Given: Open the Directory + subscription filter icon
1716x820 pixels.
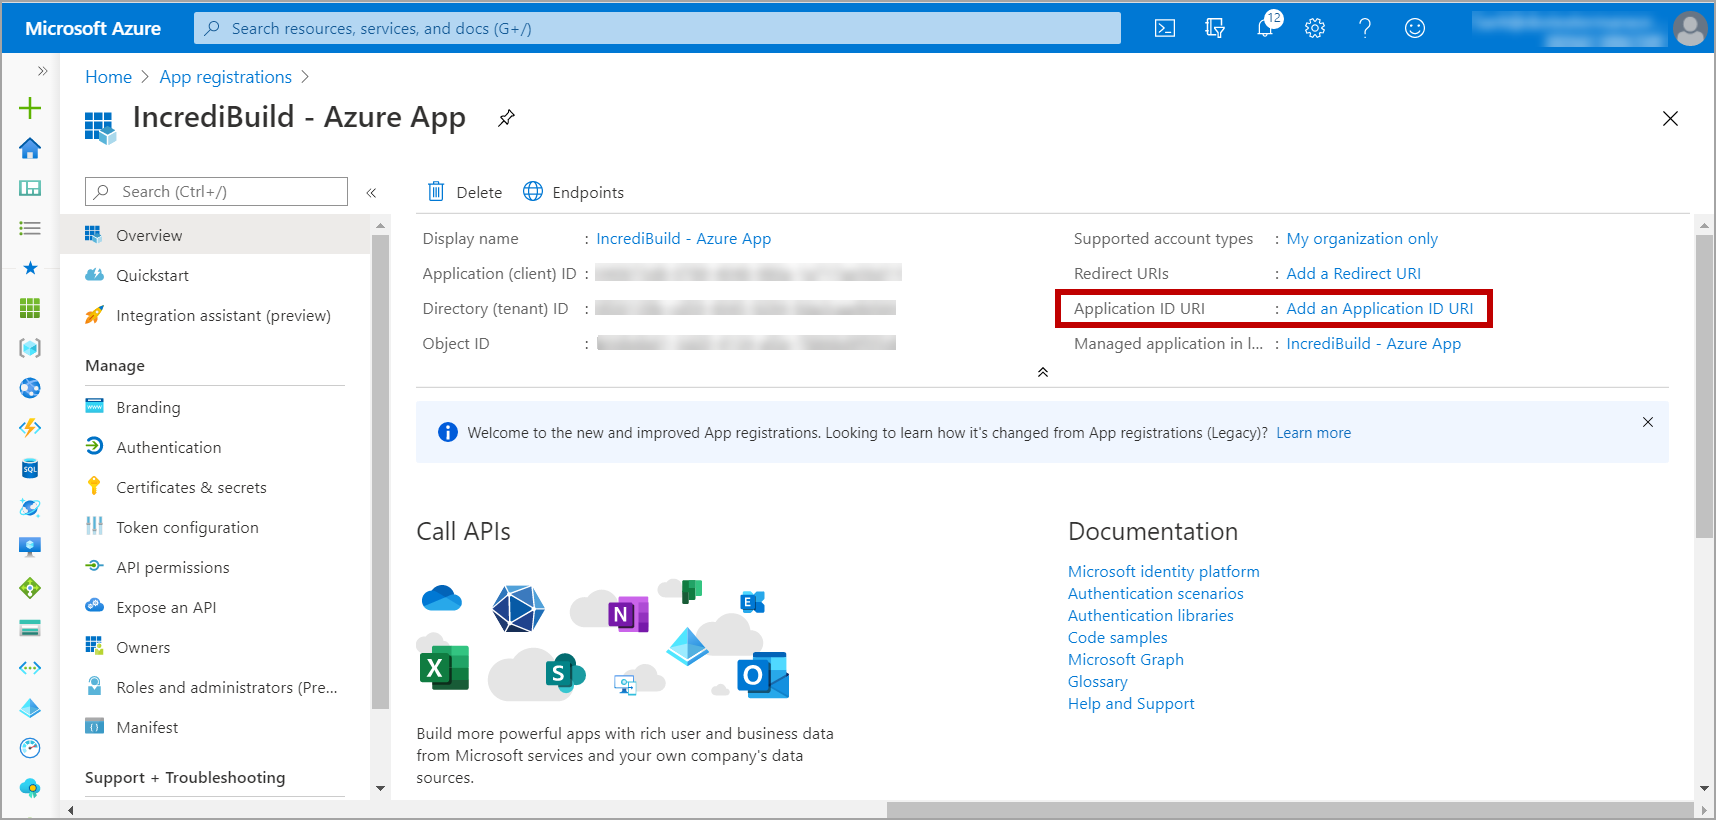Looking at the screenshot, I should point(1215,28).
